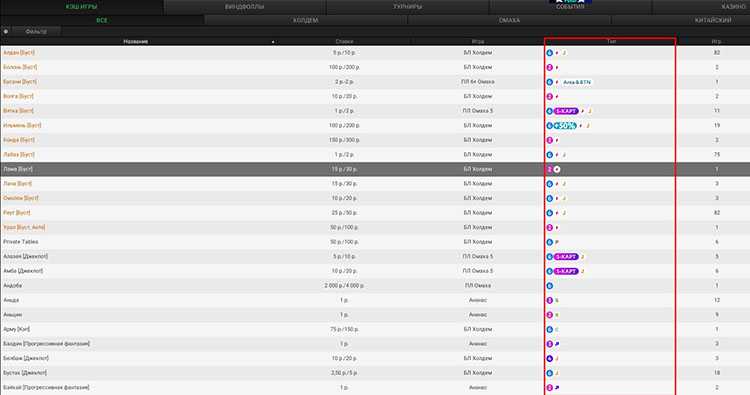The height and width of the screenshot is (395, 750).
Task: Click the 6-max badge in 5 р./10 р. Холдем row
Action: (x=550, y=53)
